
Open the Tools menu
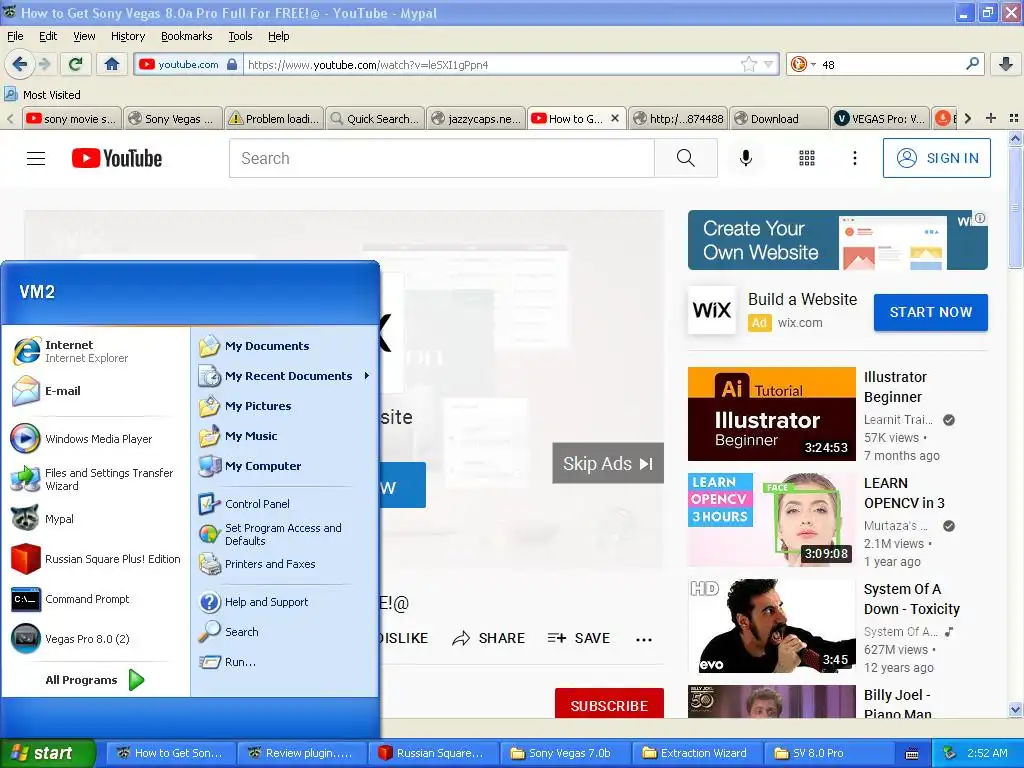coord(240,36)
